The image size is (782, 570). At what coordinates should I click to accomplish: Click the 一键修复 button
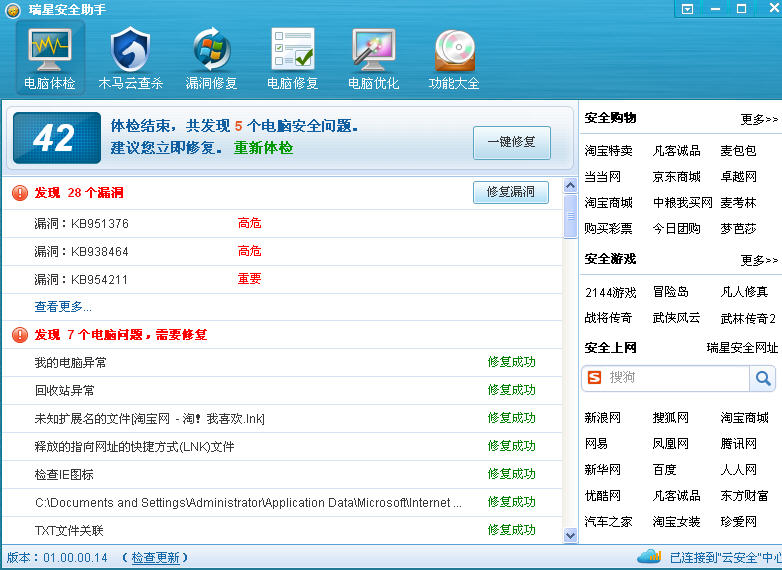[x=511, y=142]
